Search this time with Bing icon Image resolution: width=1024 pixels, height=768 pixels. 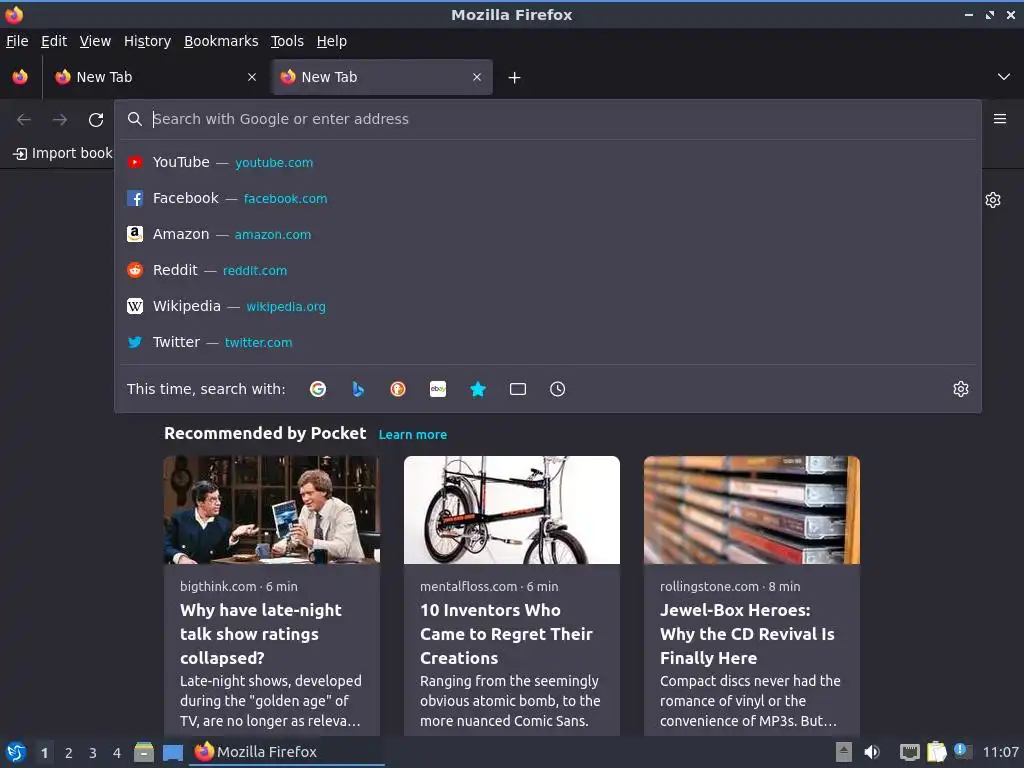click(x=358, y=389)
